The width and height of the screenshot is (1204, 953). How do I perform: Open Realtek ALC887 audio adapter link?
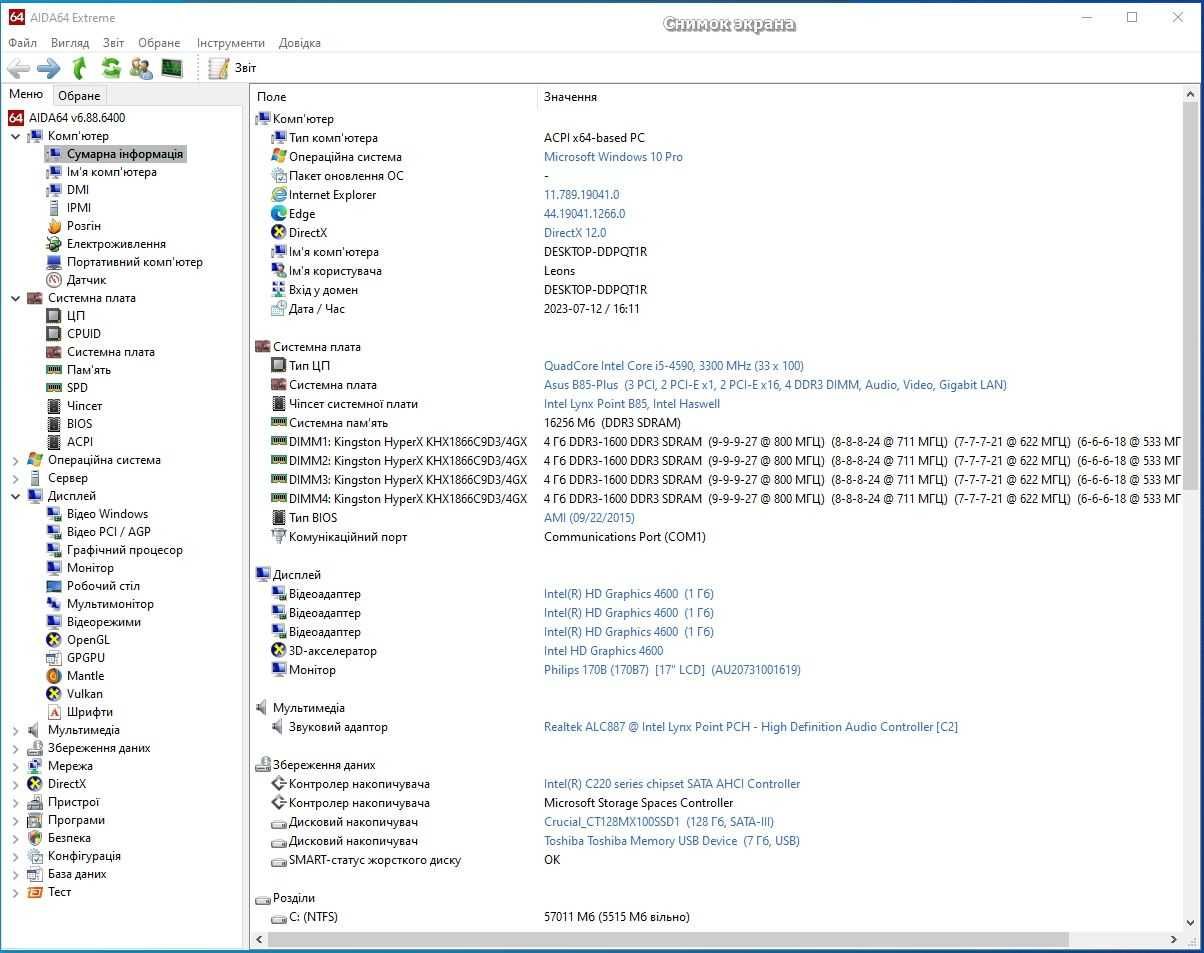[750, 727]
